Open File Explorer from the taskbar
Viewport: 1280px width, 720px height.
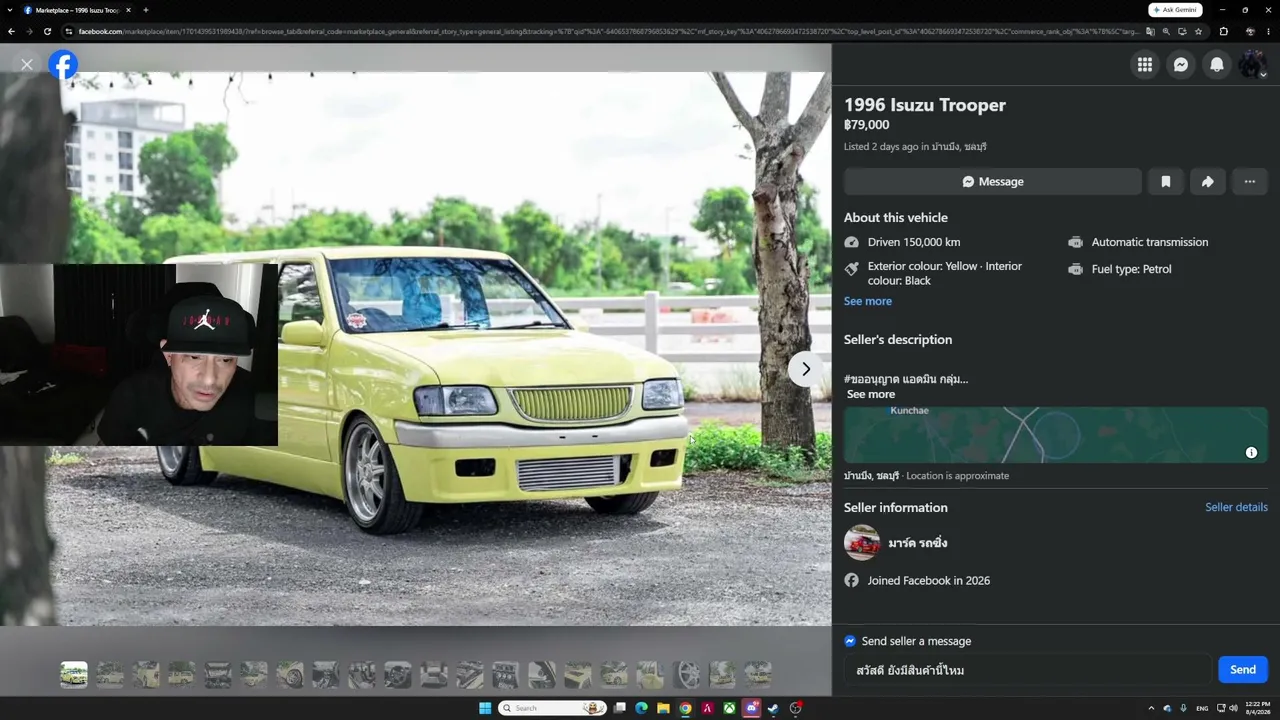[663, 708]
